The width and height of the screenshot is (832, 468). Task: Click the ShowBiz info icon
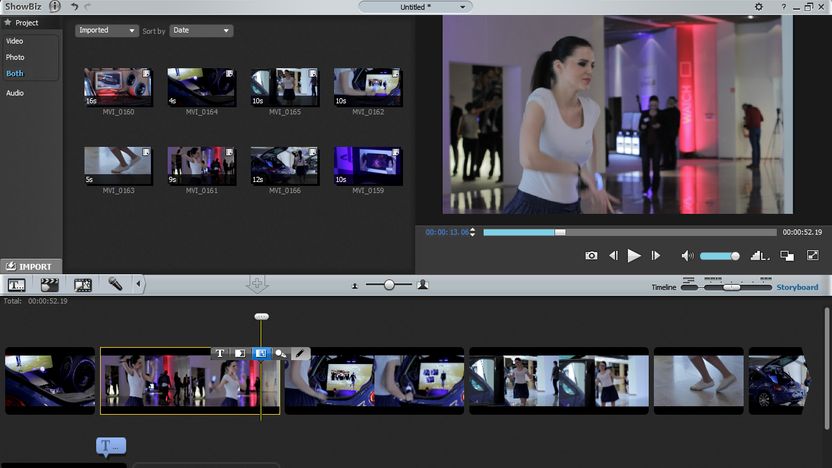click(x=55, y=6)
